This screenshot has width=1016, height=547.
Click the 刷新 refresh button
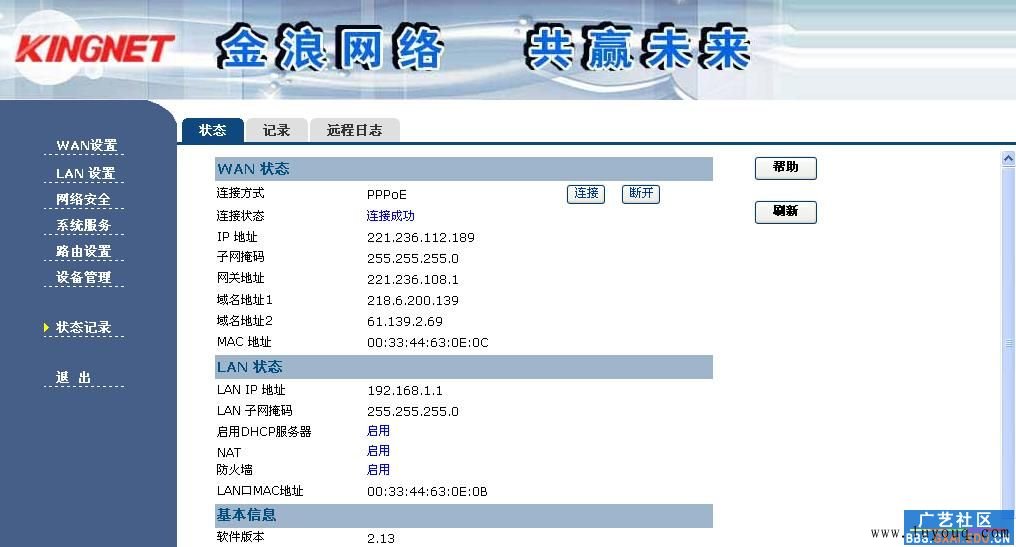coord(785,212)
